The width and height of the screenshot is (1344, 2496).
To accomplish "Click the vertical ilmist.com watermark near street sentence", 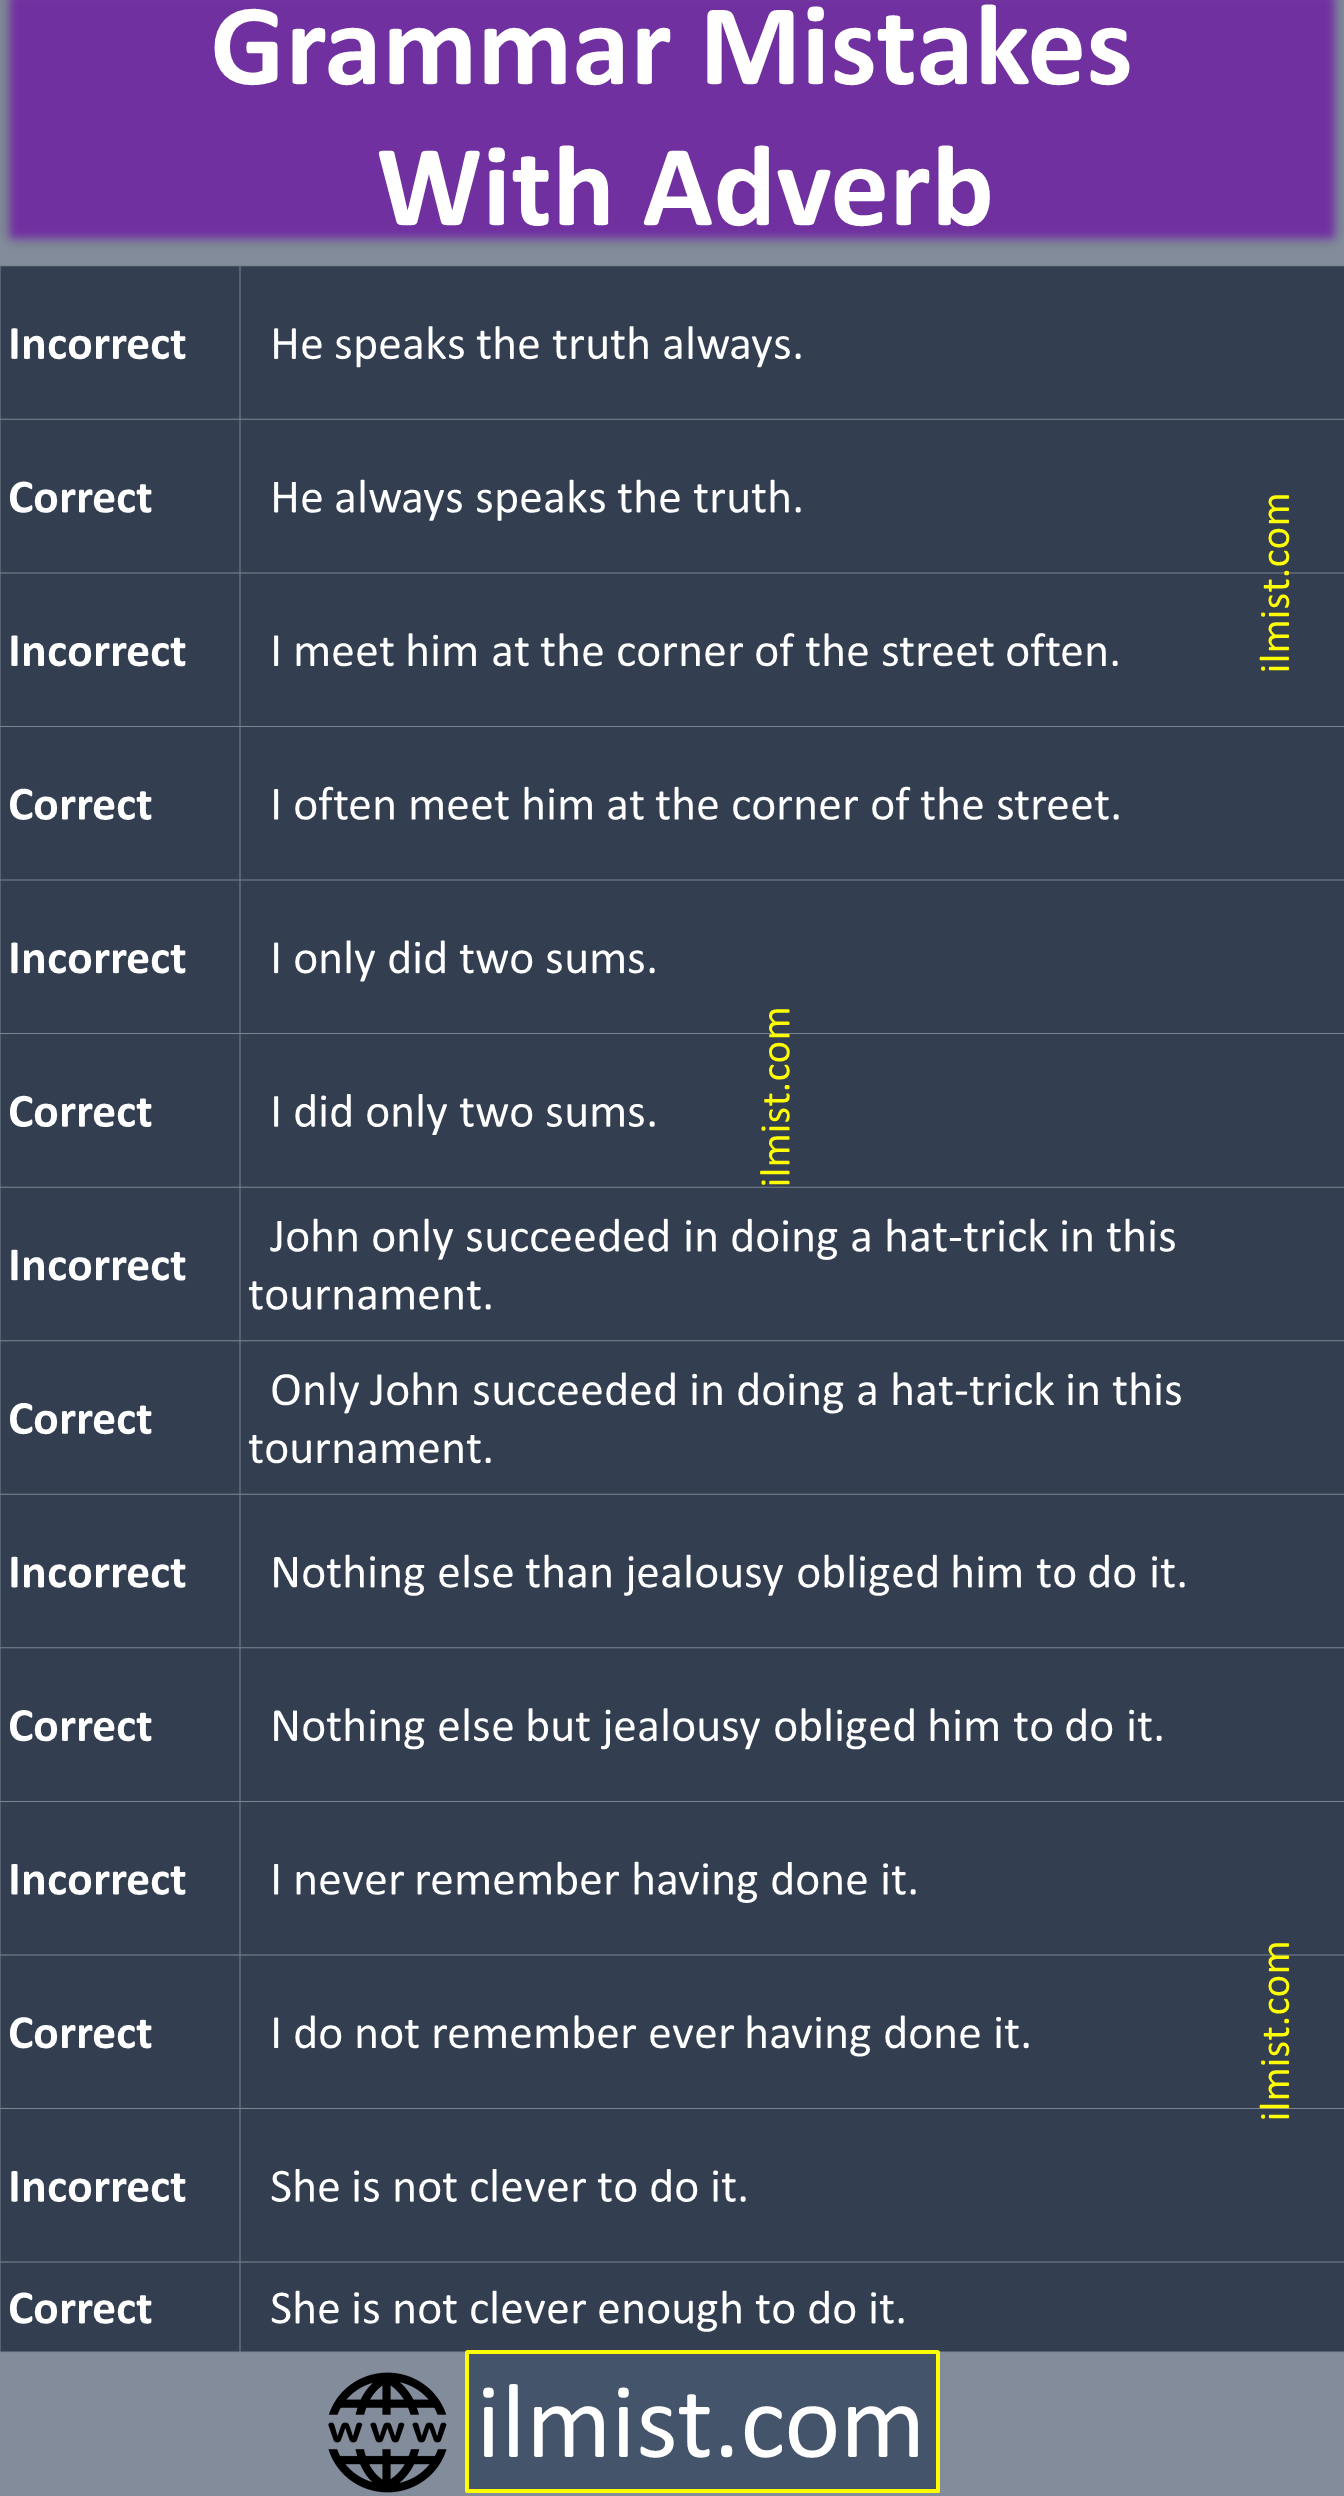I will 1275,582.
